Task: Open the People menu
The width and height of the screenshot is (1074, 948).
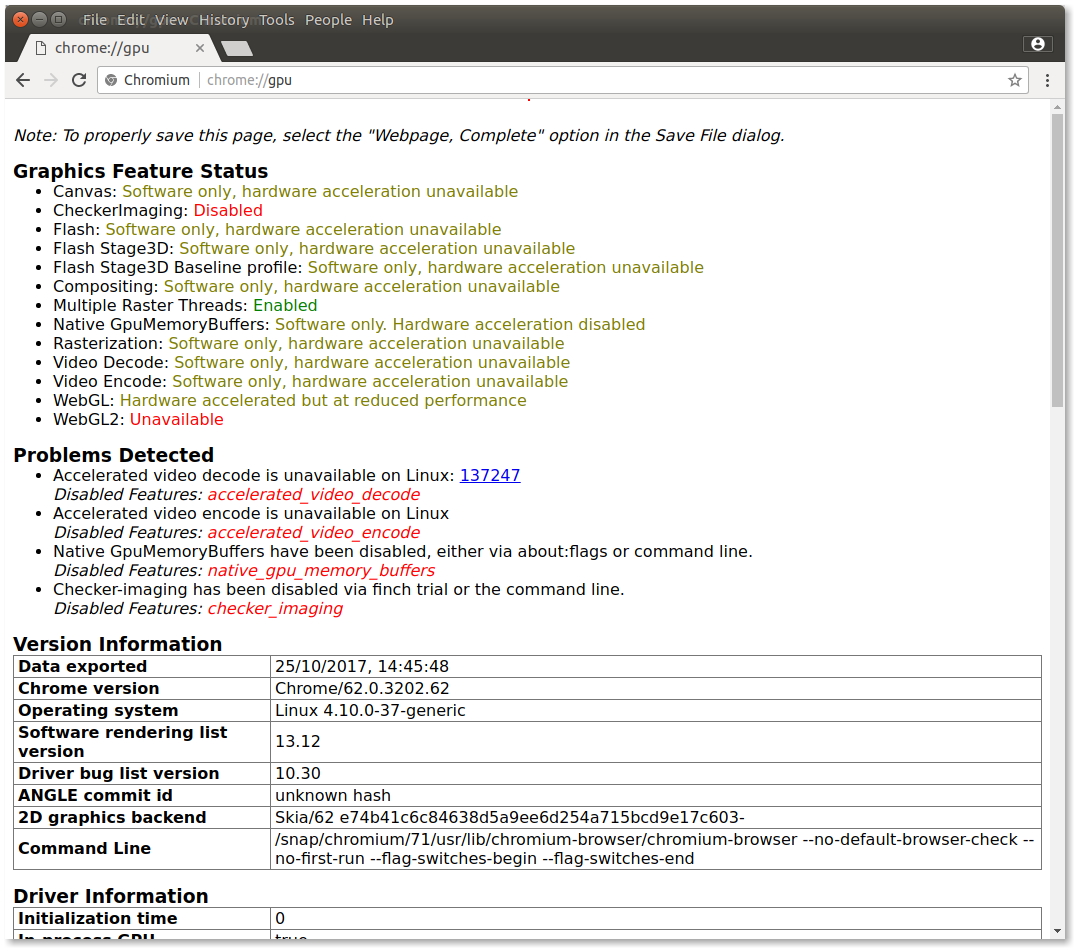Action: 328,20
